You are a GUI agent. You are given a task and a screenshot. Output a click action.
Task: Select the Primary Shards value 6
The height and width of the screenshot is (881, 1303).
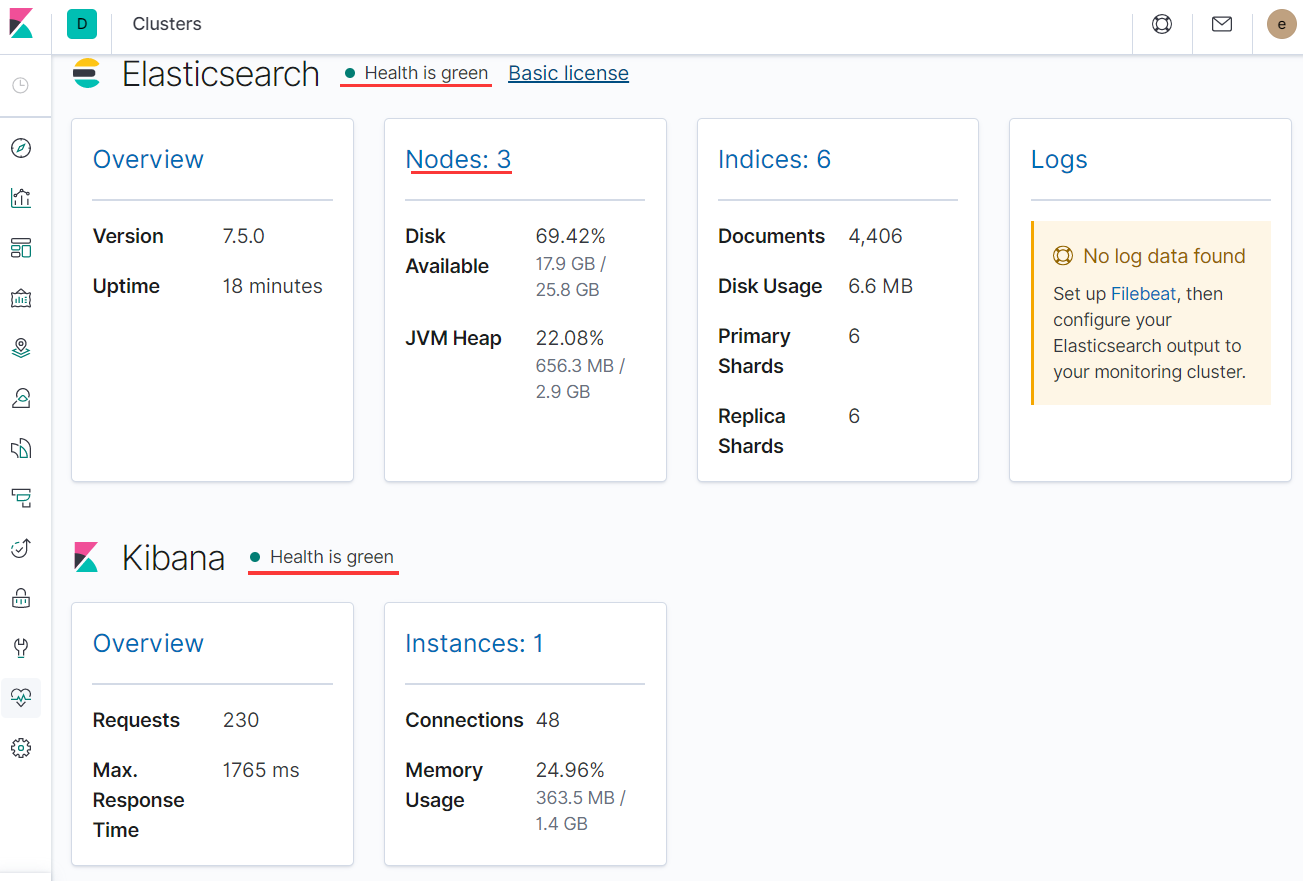click(x=854, y=336)
